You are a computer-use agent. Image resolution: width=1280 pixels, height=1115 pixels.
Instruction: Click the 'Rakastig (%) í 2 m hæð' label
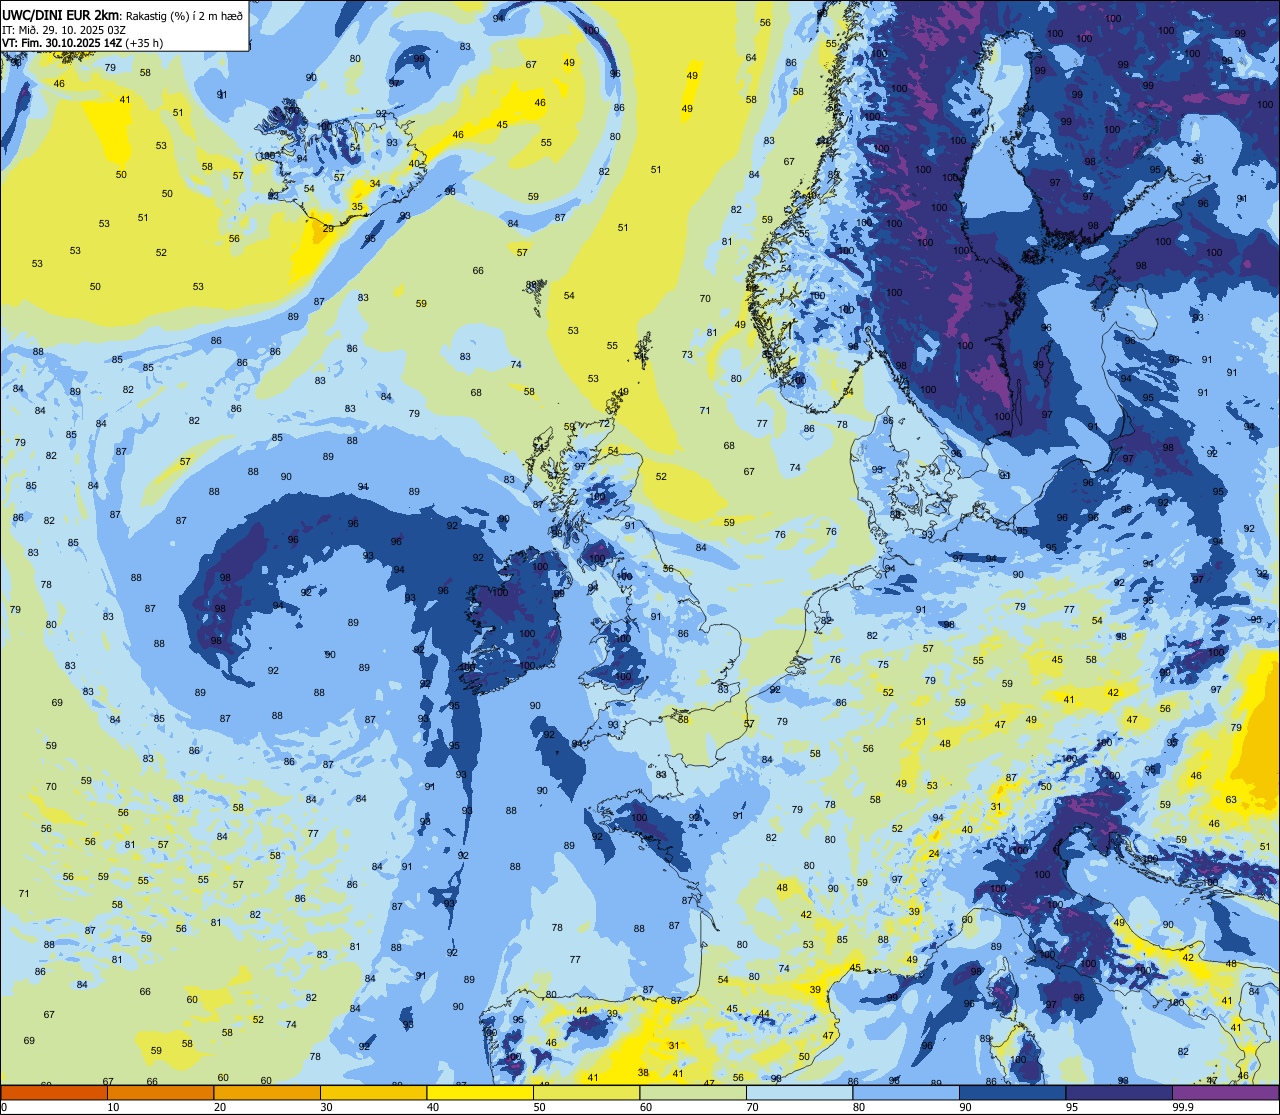click(x=184, y=15)
